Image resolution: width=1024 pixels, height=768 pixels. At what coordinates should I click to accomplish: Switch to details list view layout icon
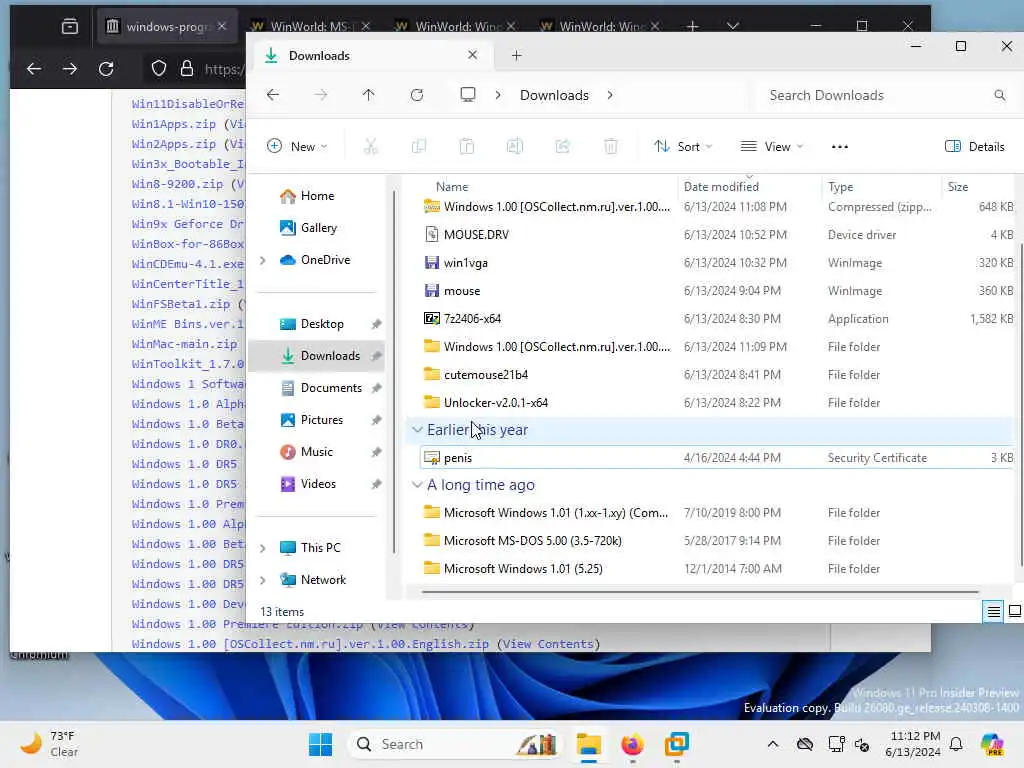pos(993,611)
